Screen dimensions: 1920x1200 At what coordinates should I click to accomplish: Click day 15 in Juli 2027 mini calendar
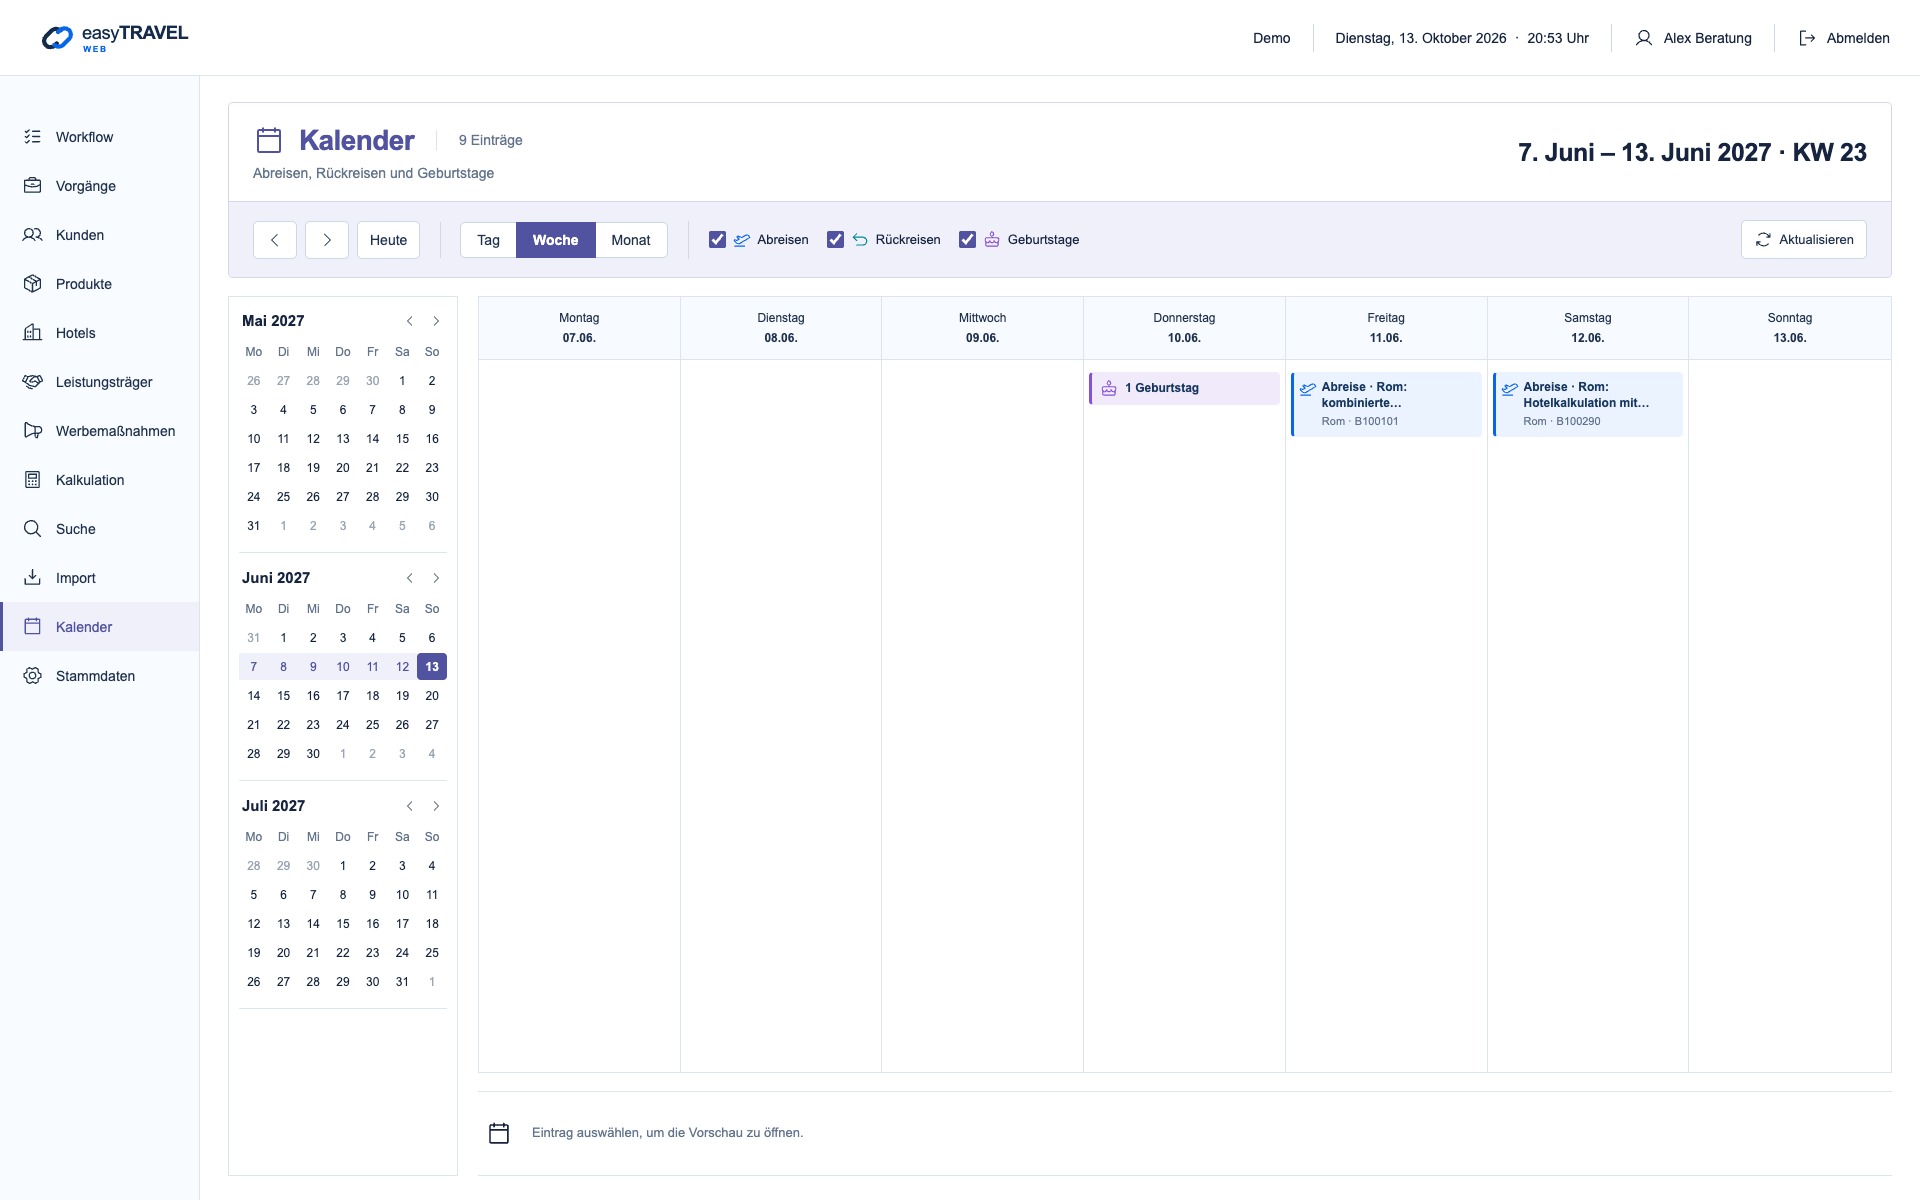pos(343,924)
